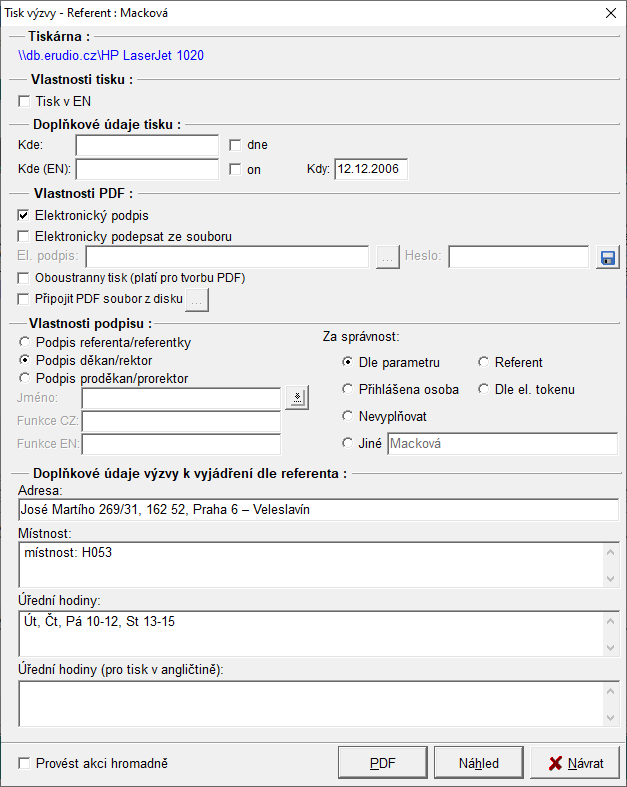Open print preview with Náhled button
Viewport: 627px width, 787px height.
point(479,763)
